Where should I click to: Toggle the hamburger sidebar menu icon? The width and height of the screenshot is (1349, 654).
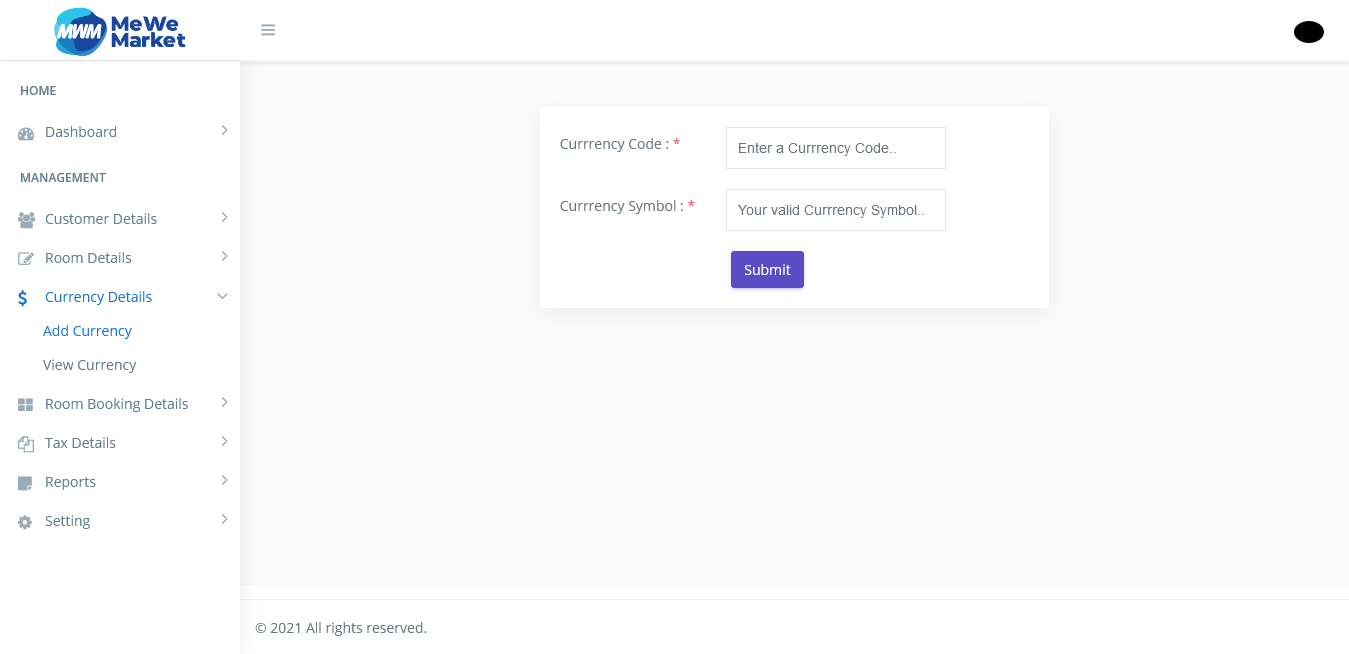click(268, 30)
